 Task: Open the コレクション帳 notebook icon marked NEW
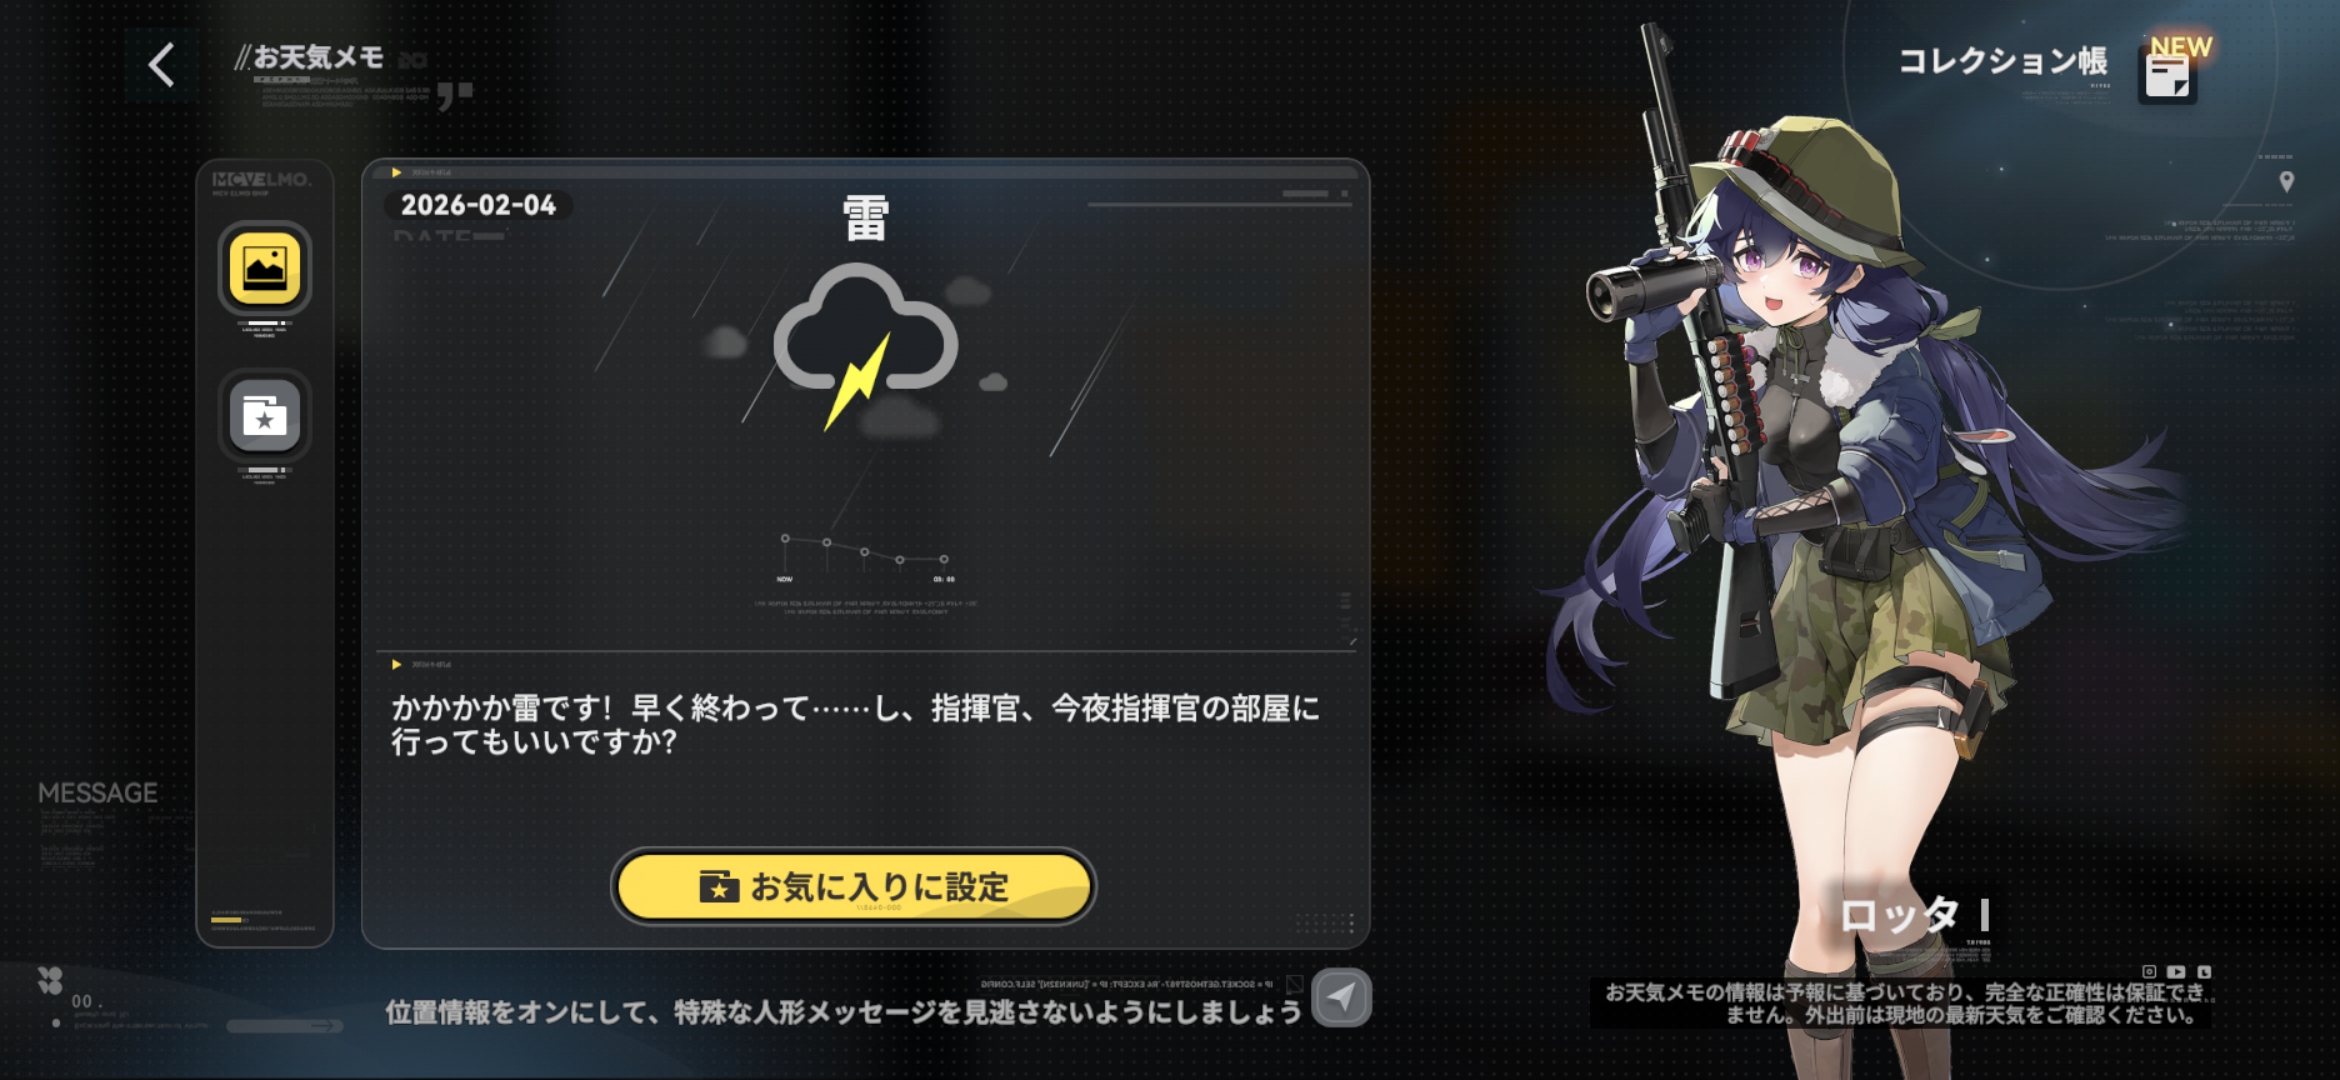click(x=2168, y=75)
